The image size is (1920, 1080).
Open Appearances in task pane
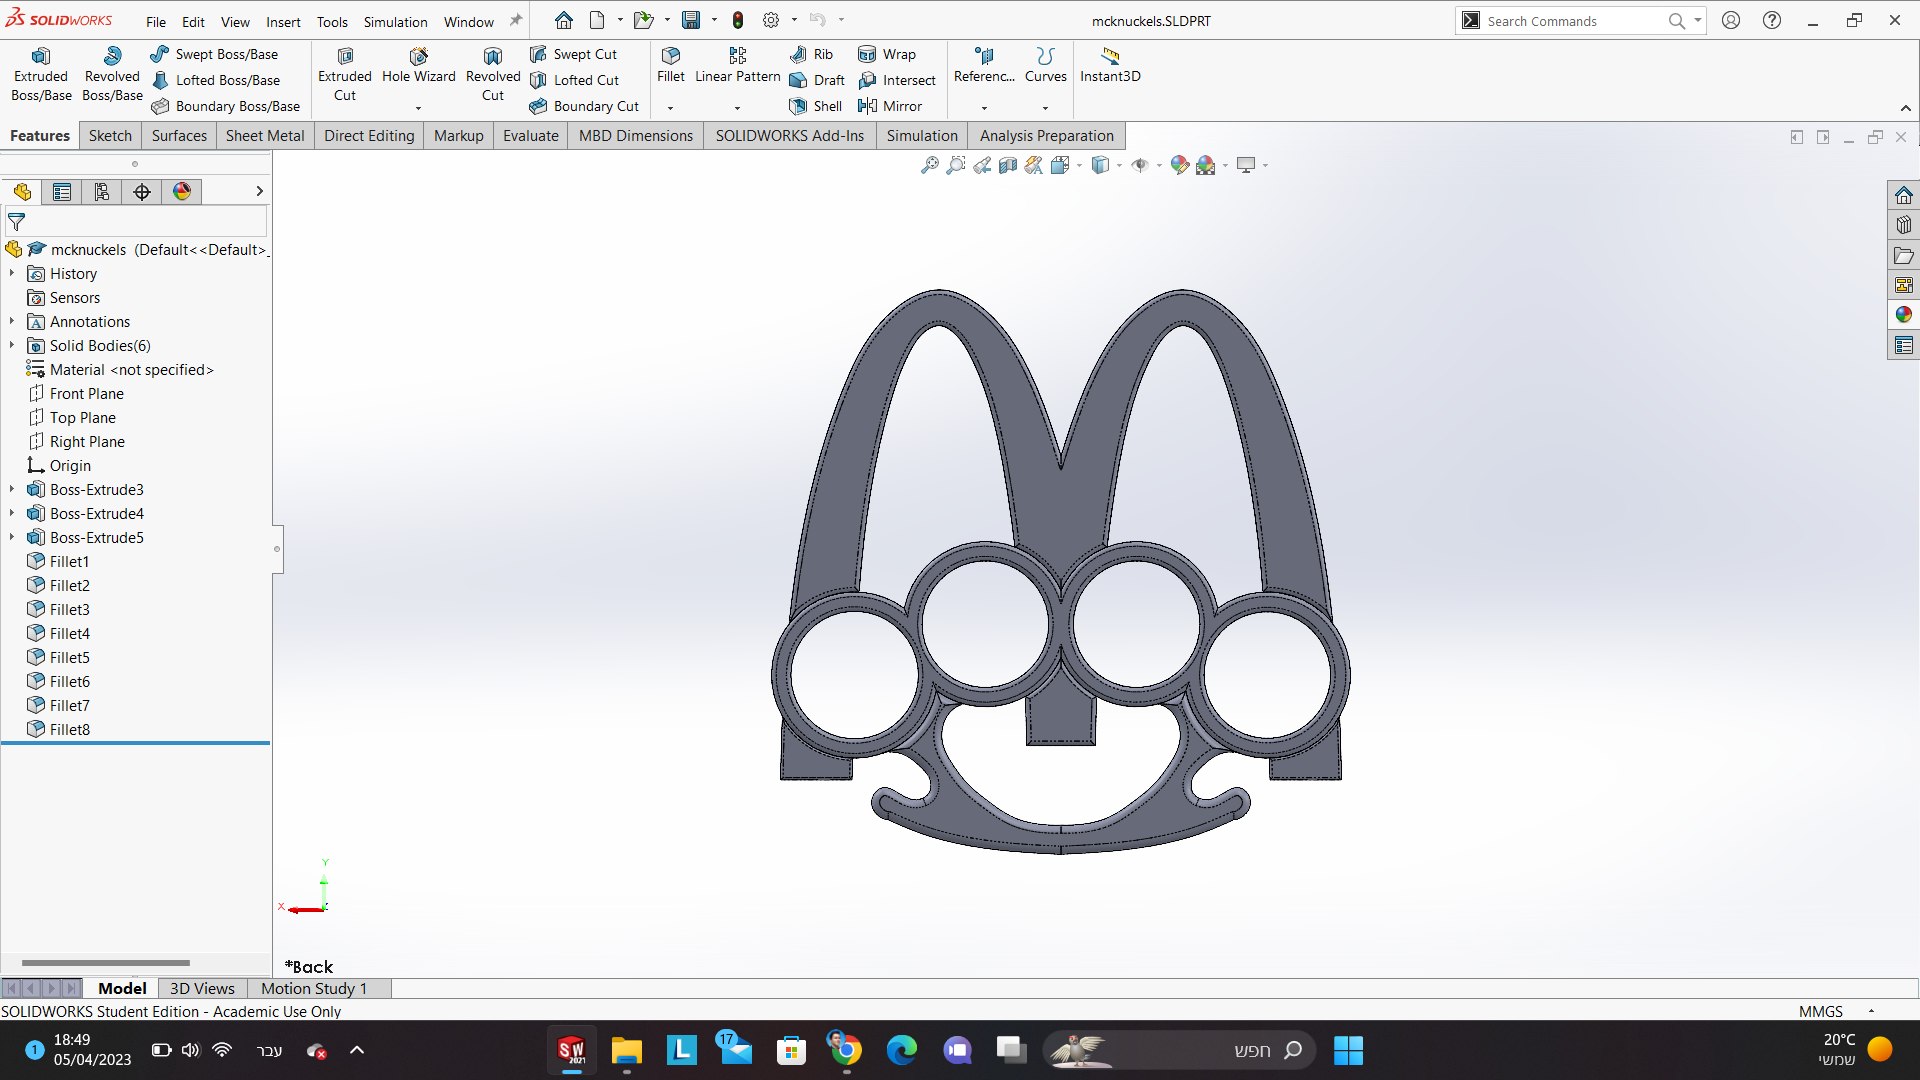pyautogui.click(x=1904, y=315)
